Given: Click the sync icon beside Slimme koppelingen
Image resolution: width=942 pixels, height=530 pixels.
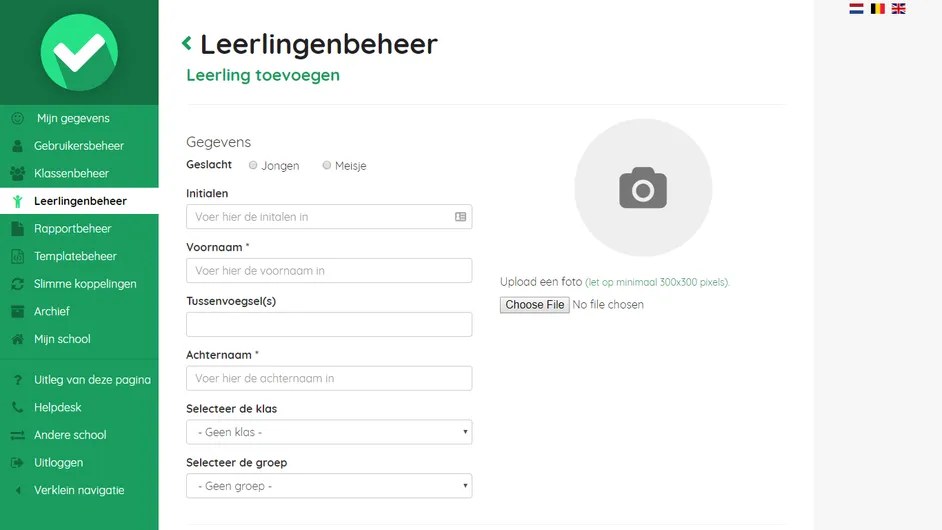Looking at the screenshot, I should click(17, 284).
